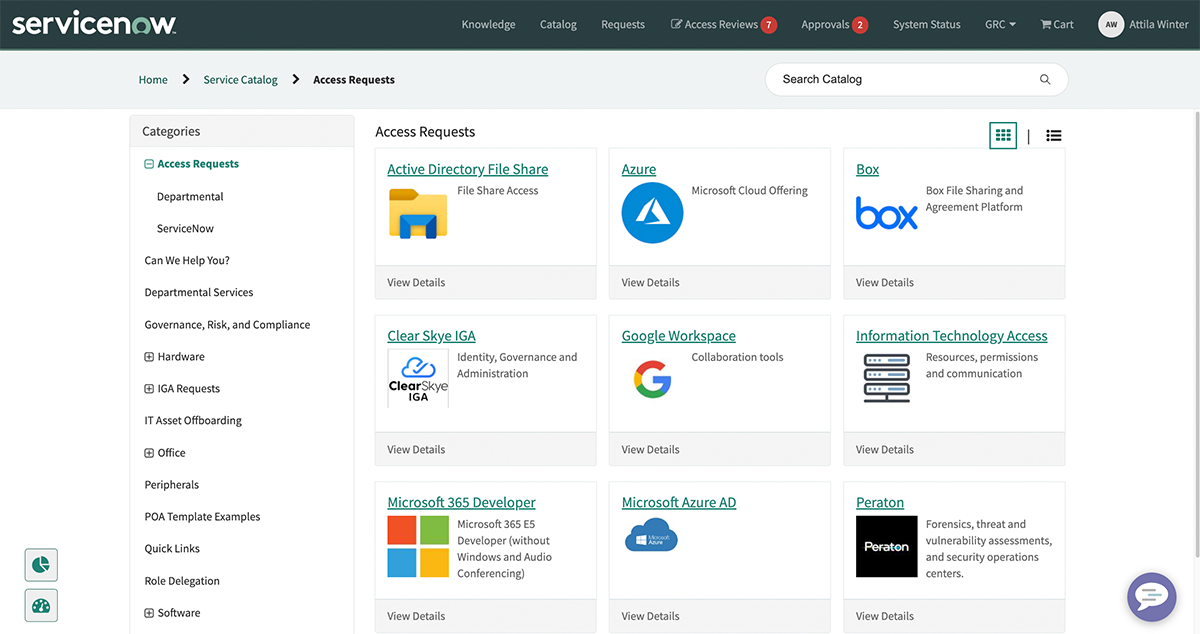
Task: Click the Active Directory File Share folder icon
Action: (418, 212)
